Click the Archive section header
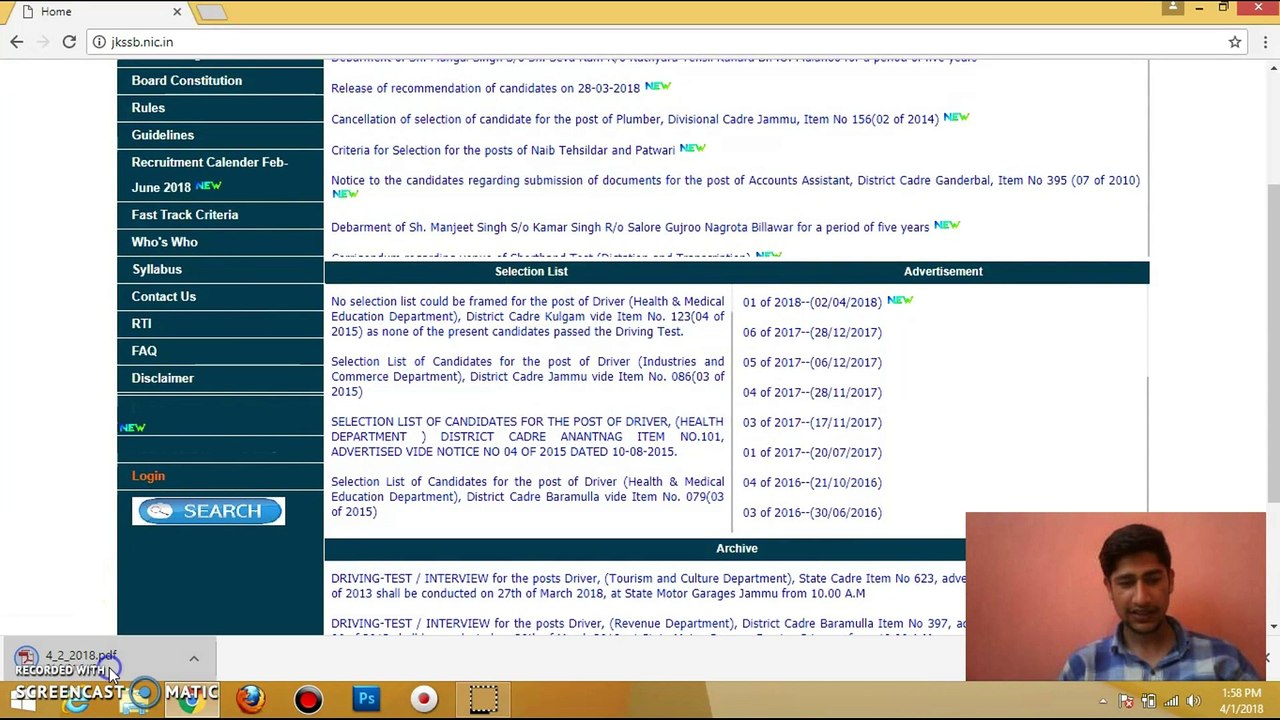 [x=737, y=548]
